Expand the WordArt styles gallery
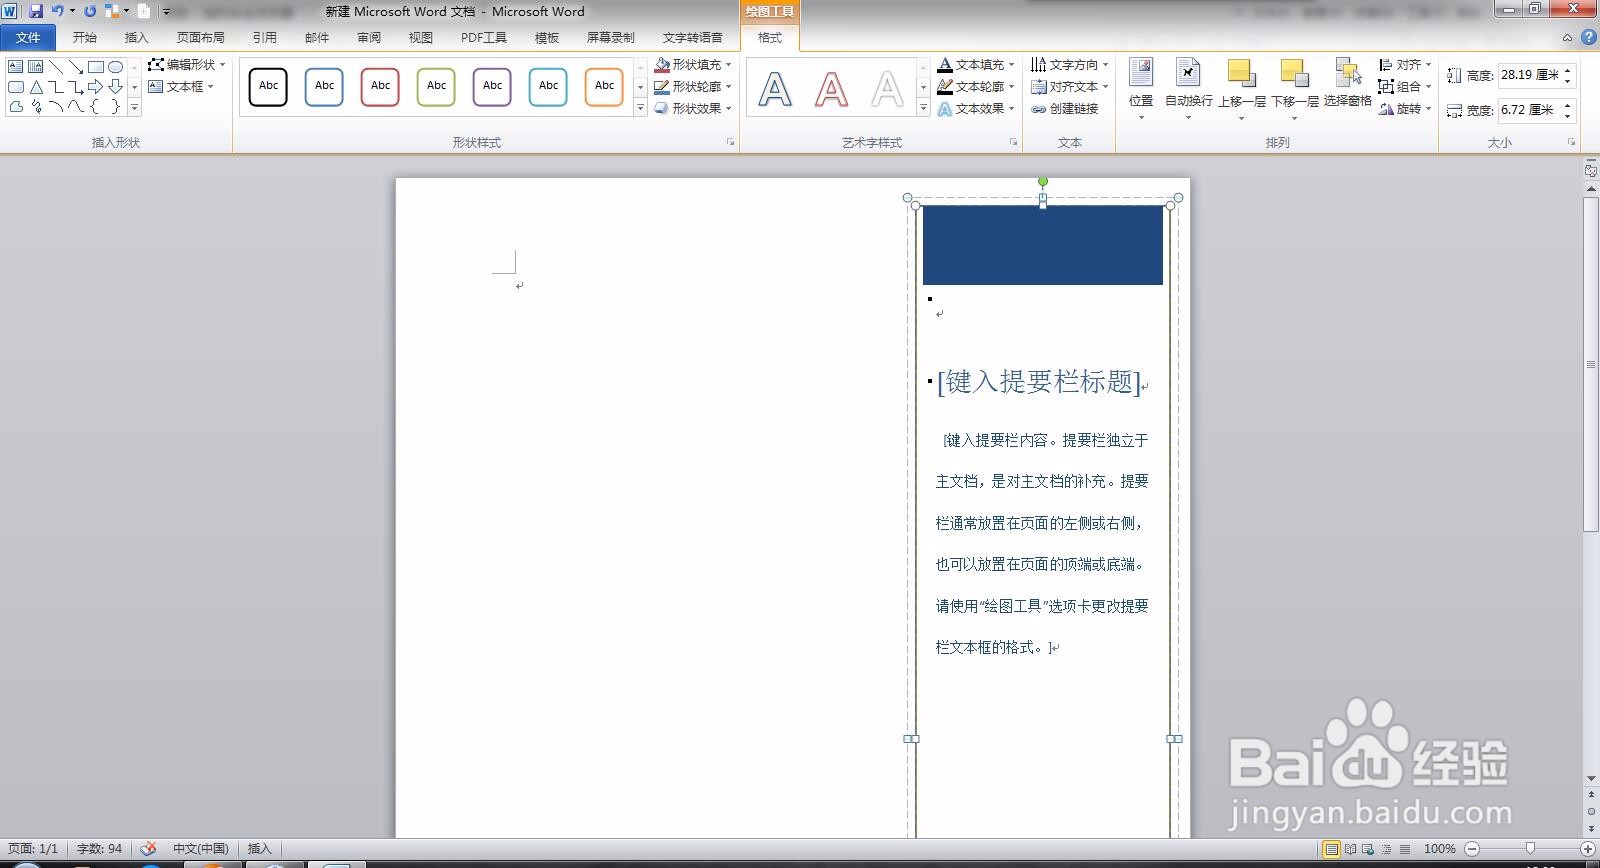Image resolution: width=1600 pixels, height=868 pixels. tap(923, 108)
